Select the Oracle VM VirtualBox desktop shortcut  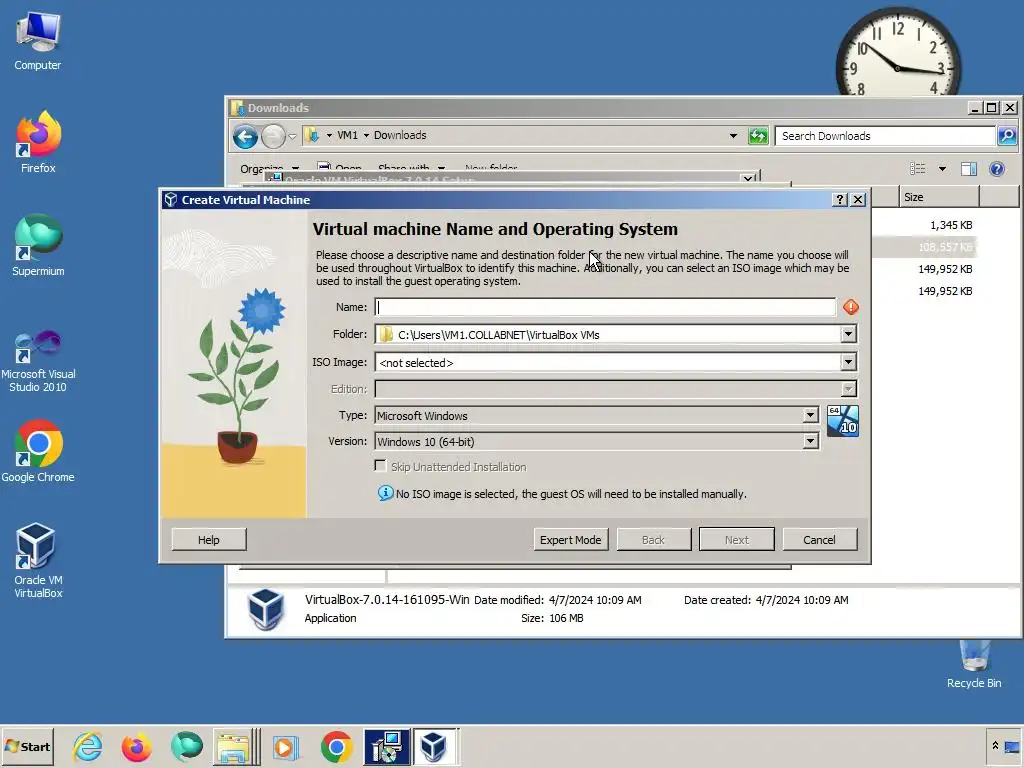pyautogui.click(x=38, y=560)
